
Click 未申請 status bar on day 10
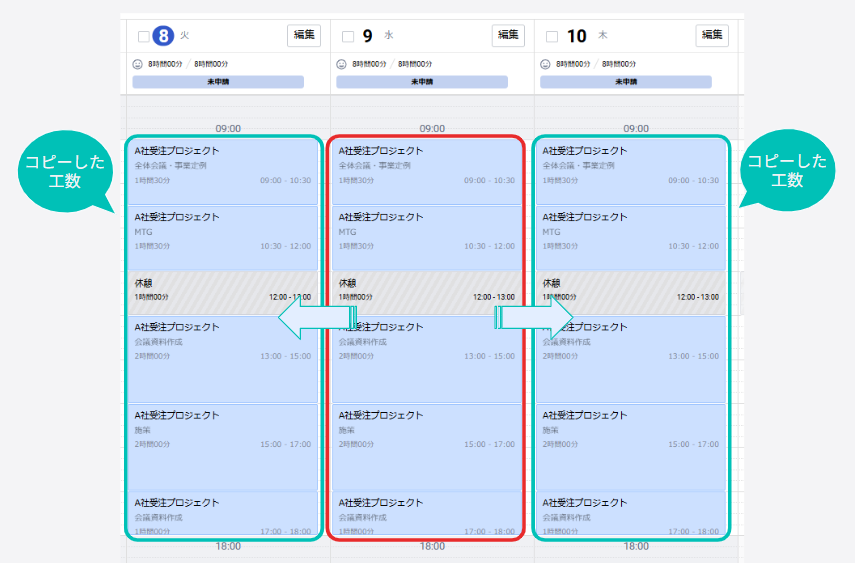pos(626,82)
